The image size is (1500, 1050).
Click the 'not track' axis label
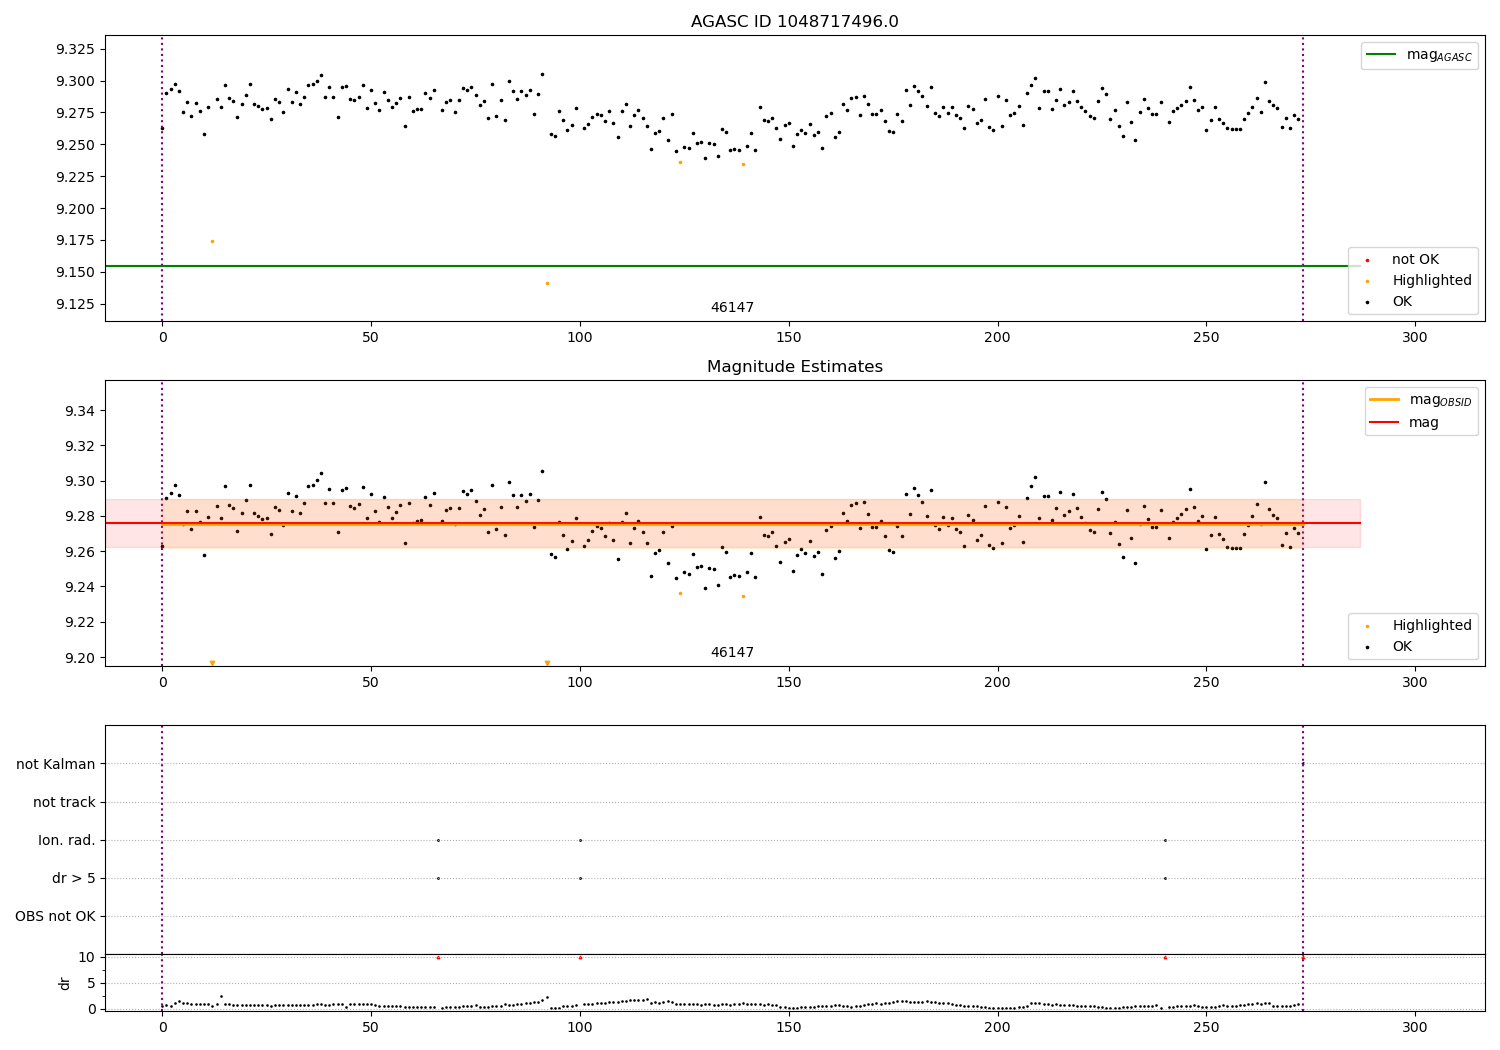pyautogui.click(x=64, y=802)
